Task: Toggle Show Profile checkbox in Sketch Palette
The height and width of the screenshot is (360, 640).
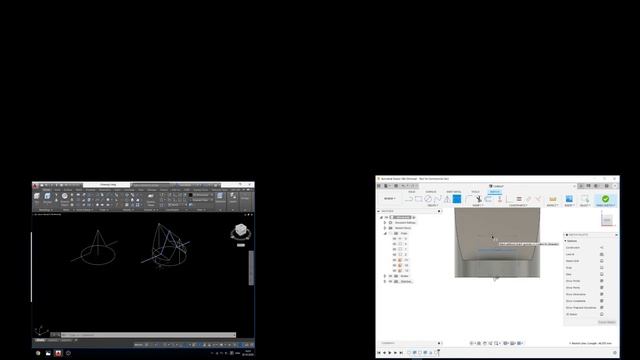Action: (602, 281)
